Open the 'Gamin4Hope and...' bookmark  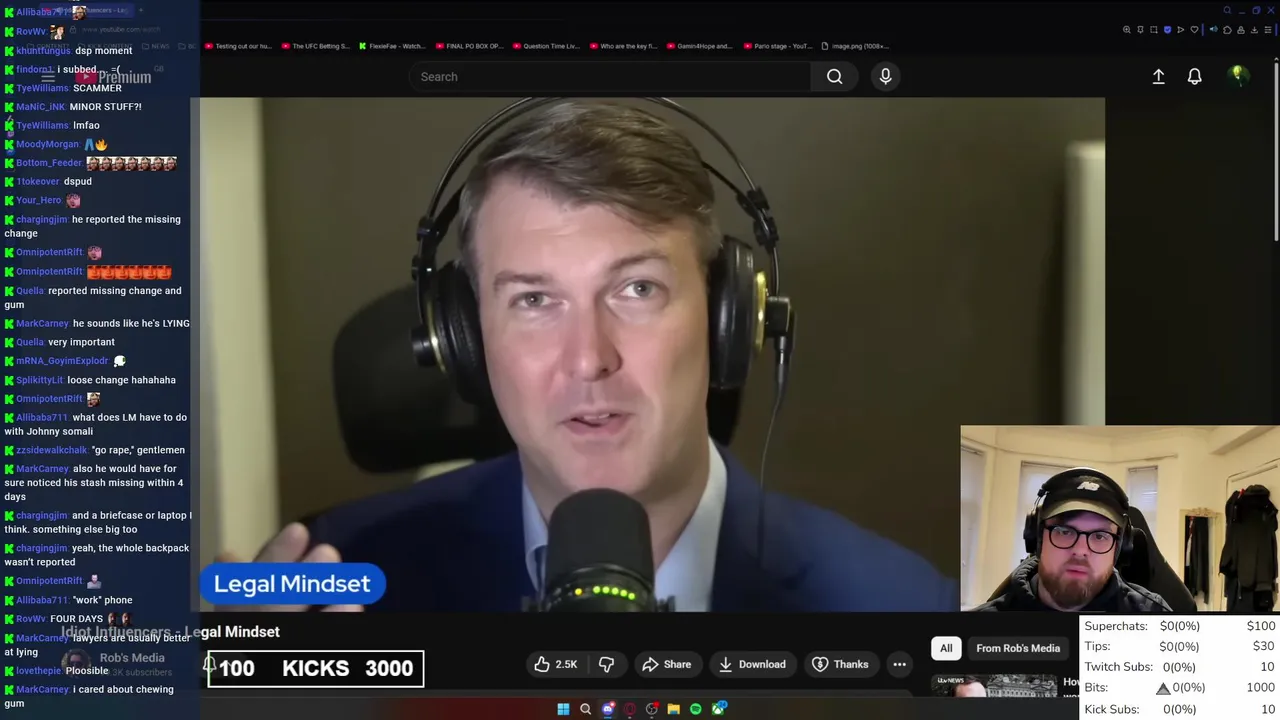[699, 46]
